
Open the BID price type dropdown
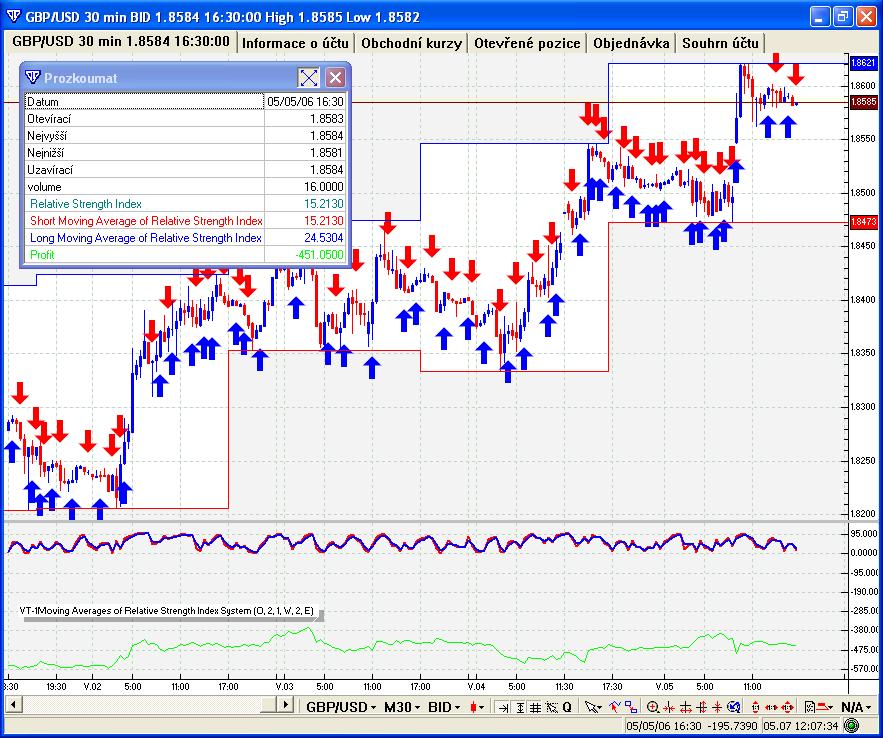coord(444,707)
